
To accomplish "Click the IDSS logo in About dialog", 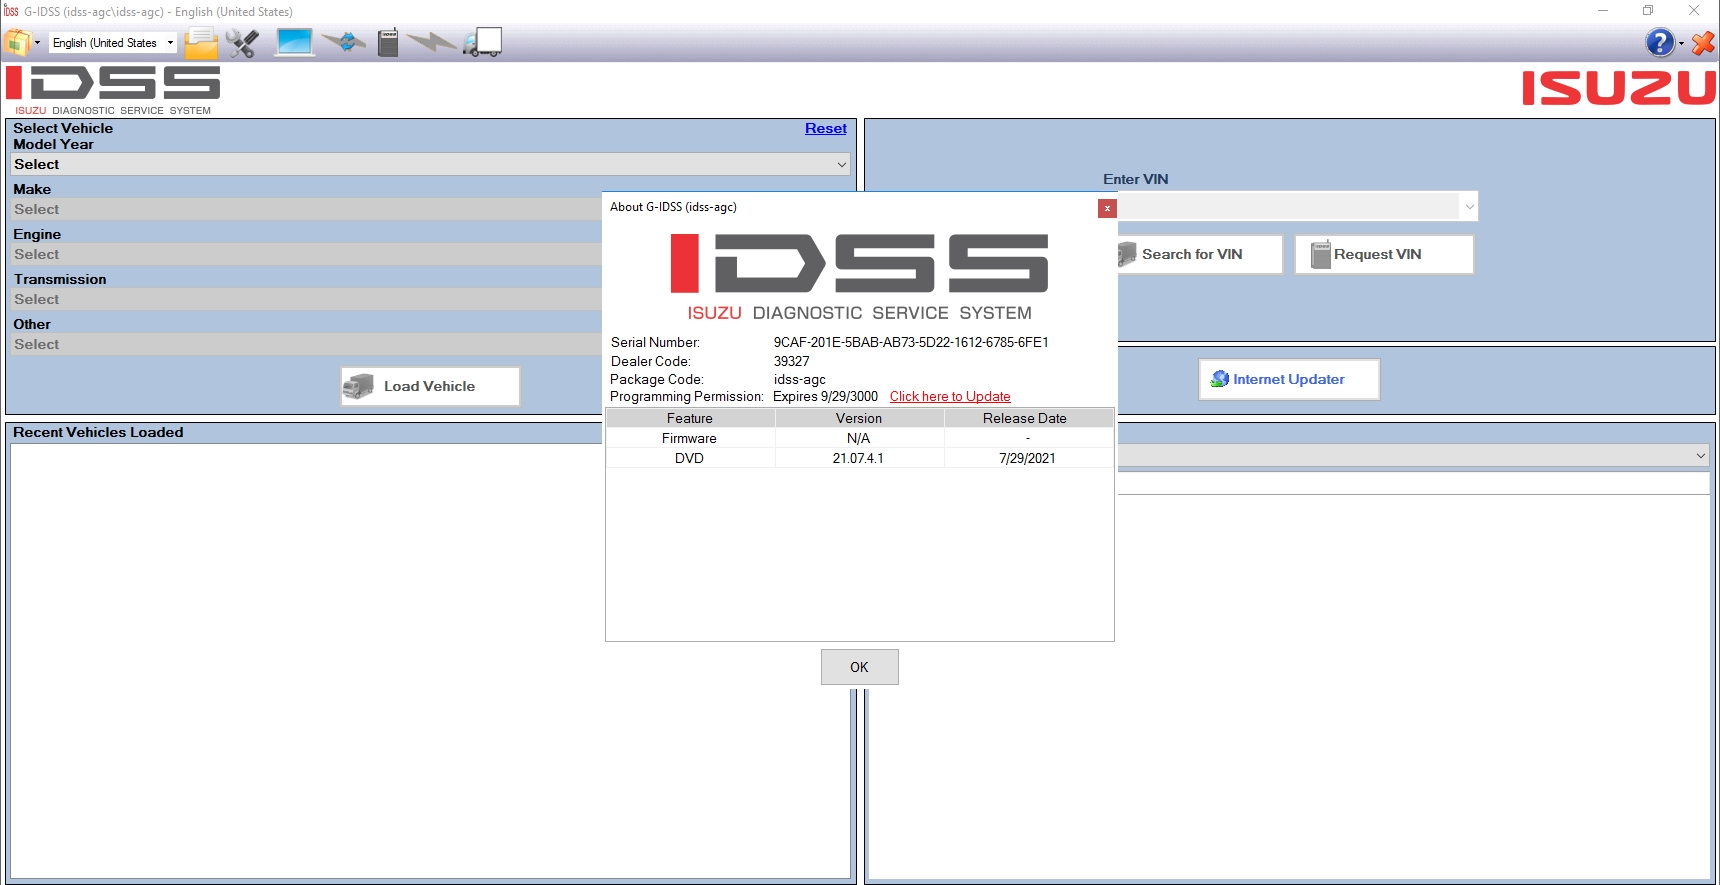I will [x=859, y=278].
